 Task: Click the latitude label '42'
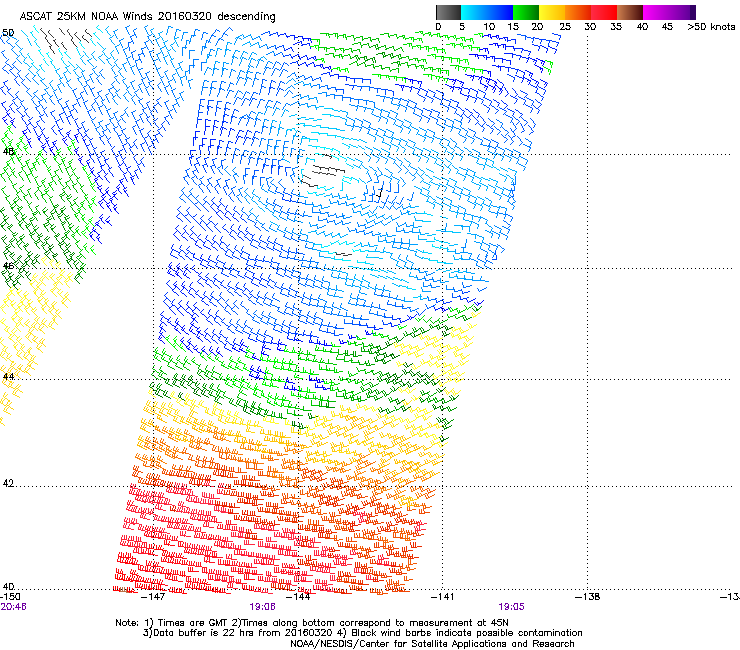[8, 483]
